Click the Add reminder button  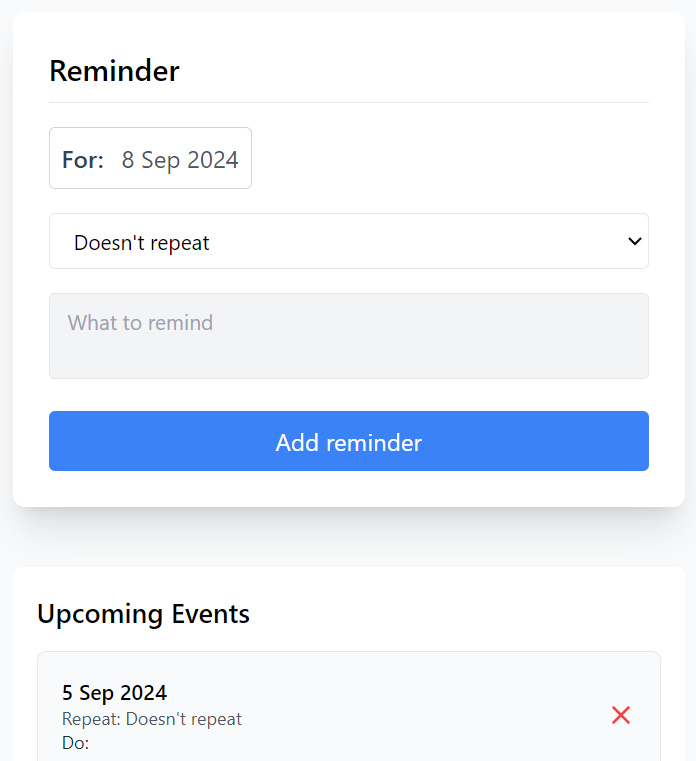pyautogui.click(x=348, y=441)
